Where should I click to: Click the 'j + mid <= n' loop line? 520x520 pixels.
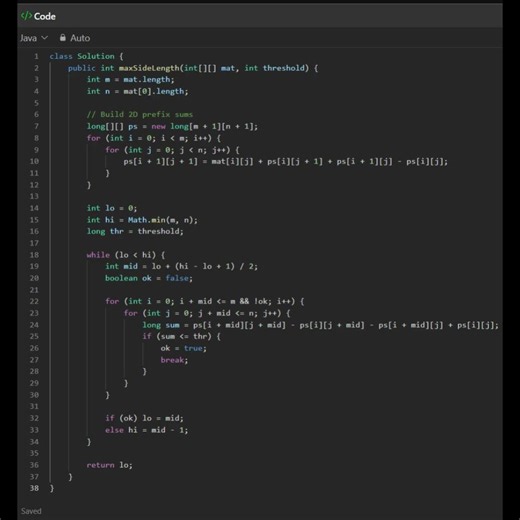pyautogui.click(x=207, y=313)
